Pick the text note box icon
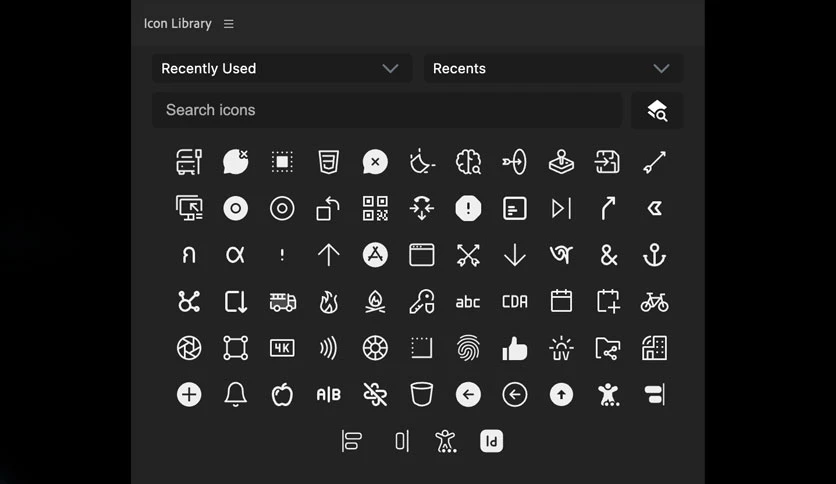 point(515,208)
